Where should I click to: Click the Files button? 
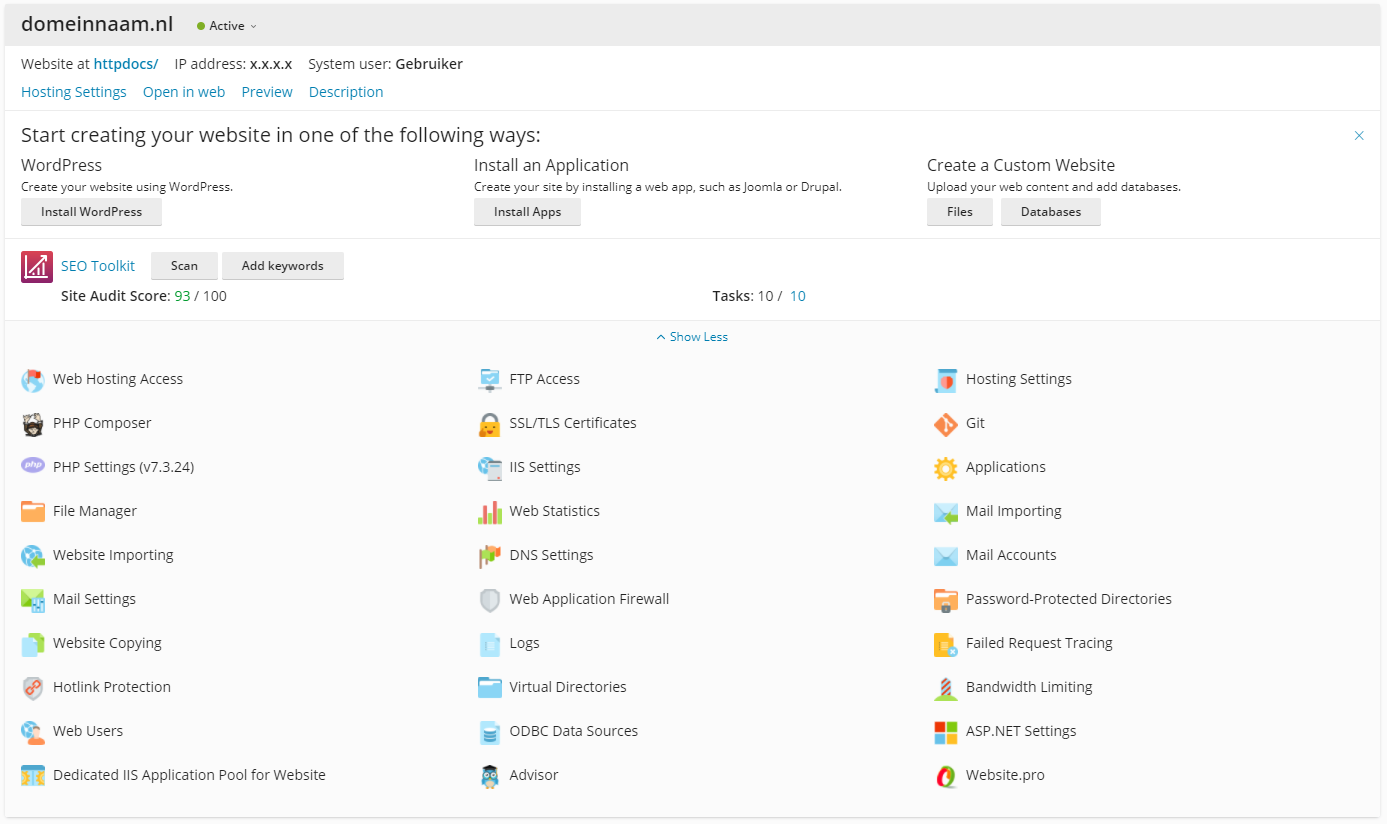[x=960, y=212]
